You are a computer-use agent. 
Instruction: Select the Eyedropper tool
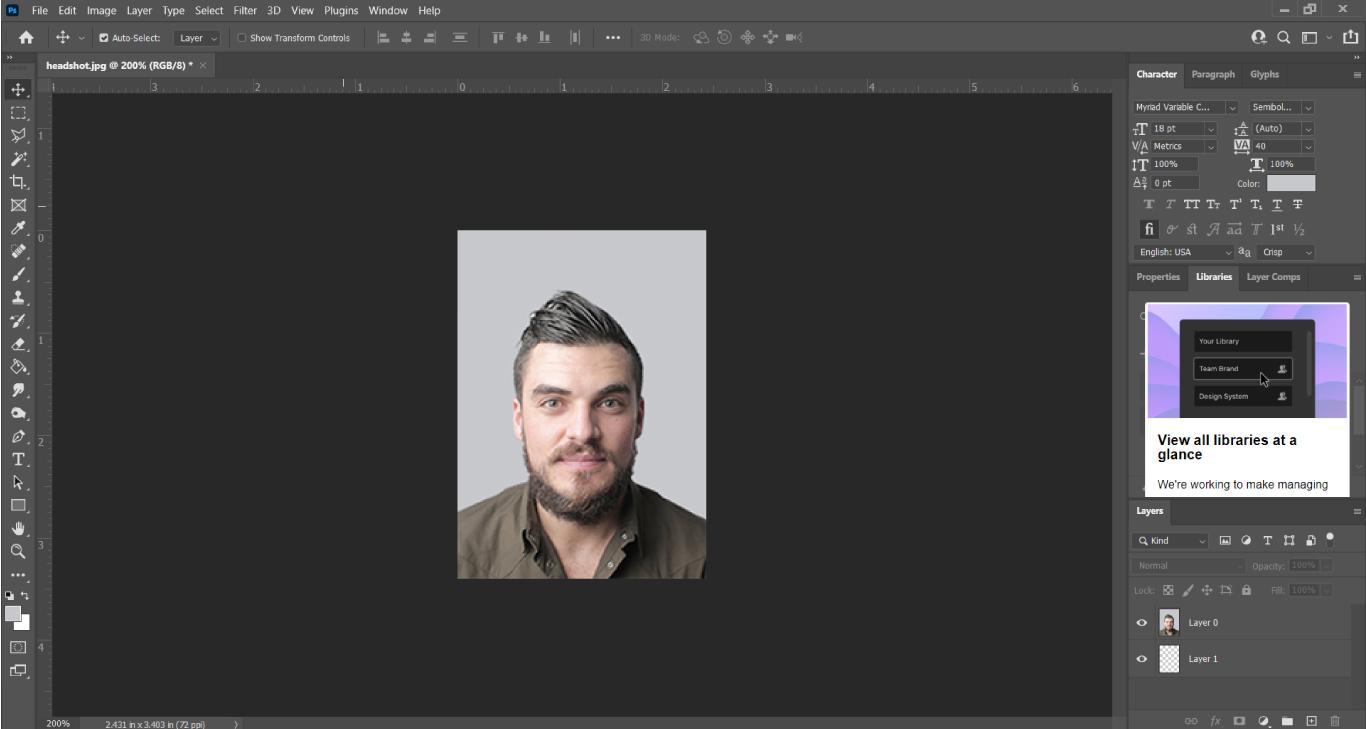pos(18,228)
